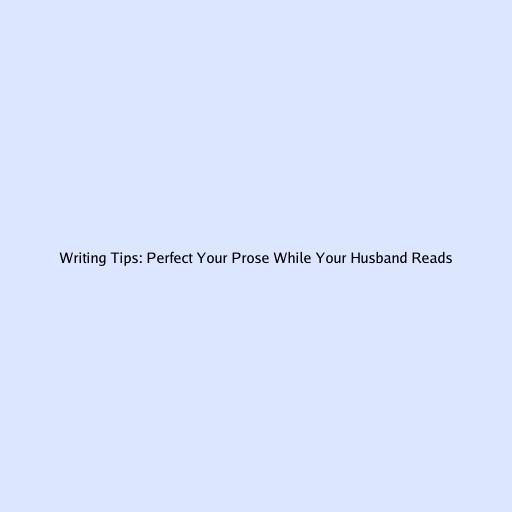Click the word "Reads" ending the title
The image size is (512, 512).
[432, 258]
